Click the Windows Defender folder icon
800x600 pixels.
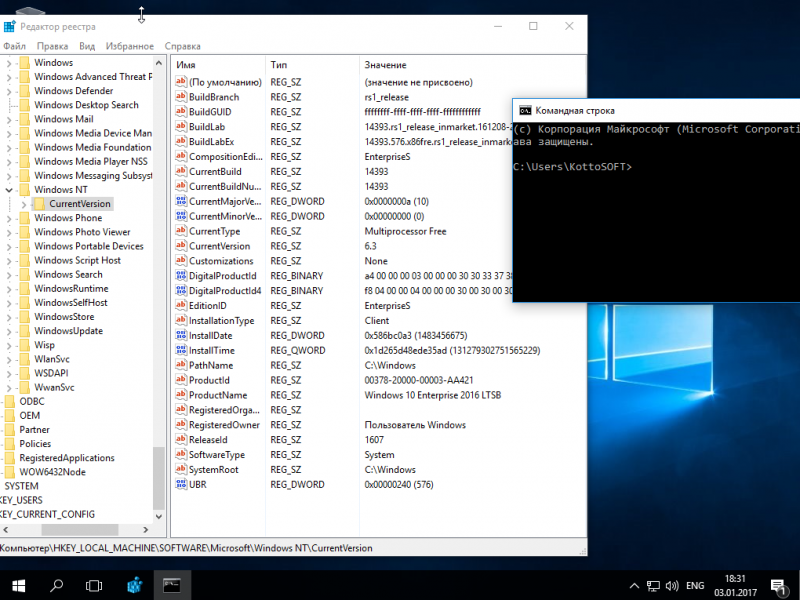[24, 91]
